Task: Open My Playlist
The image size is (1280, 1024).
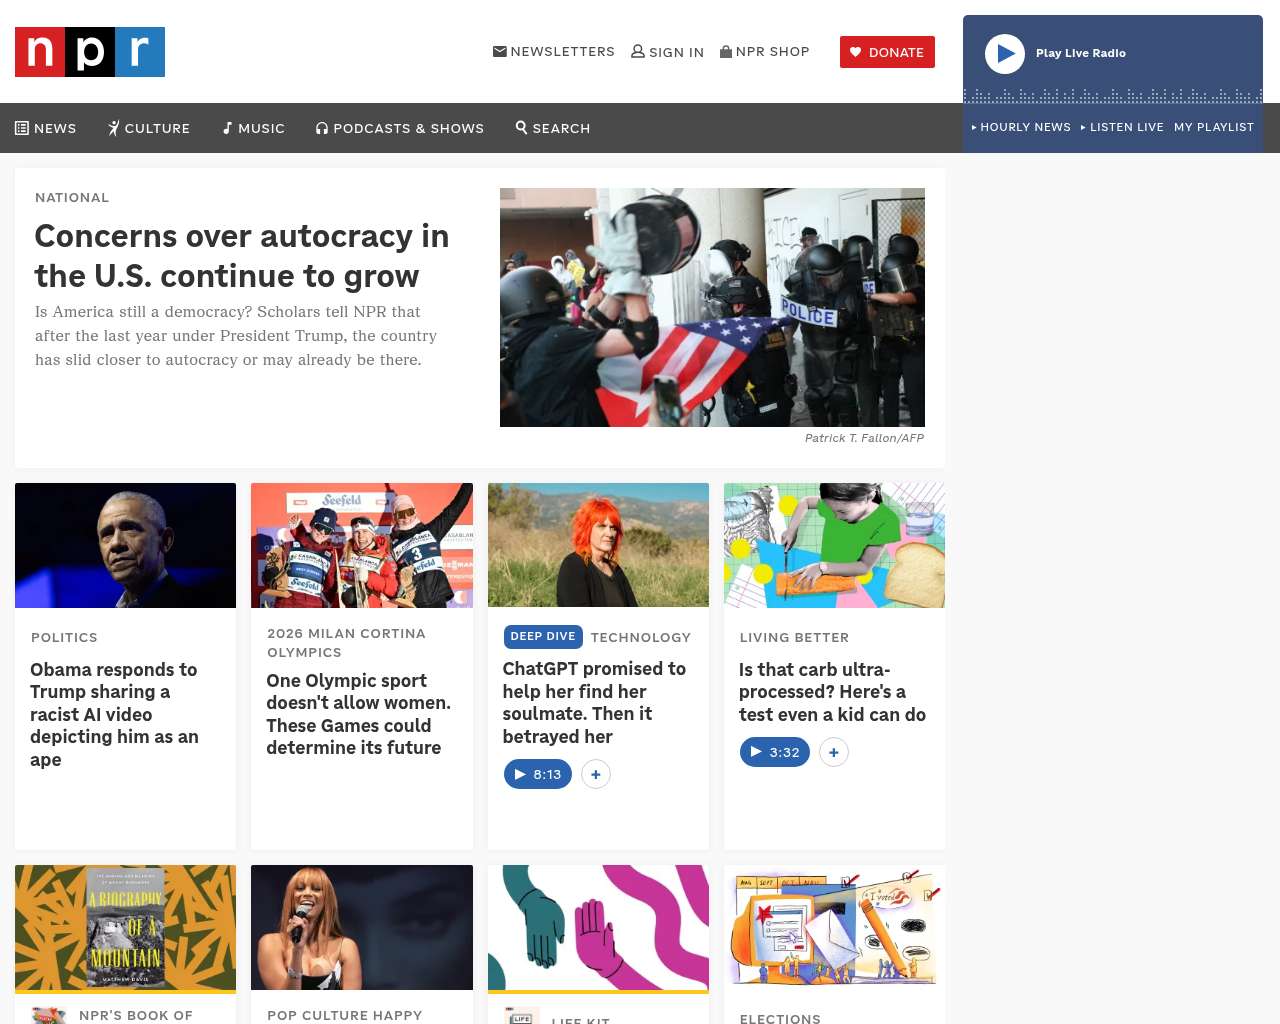Action: (1214, 127)
